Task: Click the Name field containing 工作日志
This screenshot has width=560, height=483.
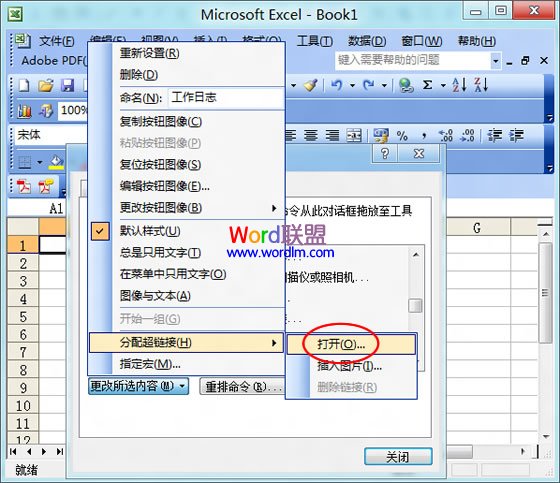Action: 226,98
